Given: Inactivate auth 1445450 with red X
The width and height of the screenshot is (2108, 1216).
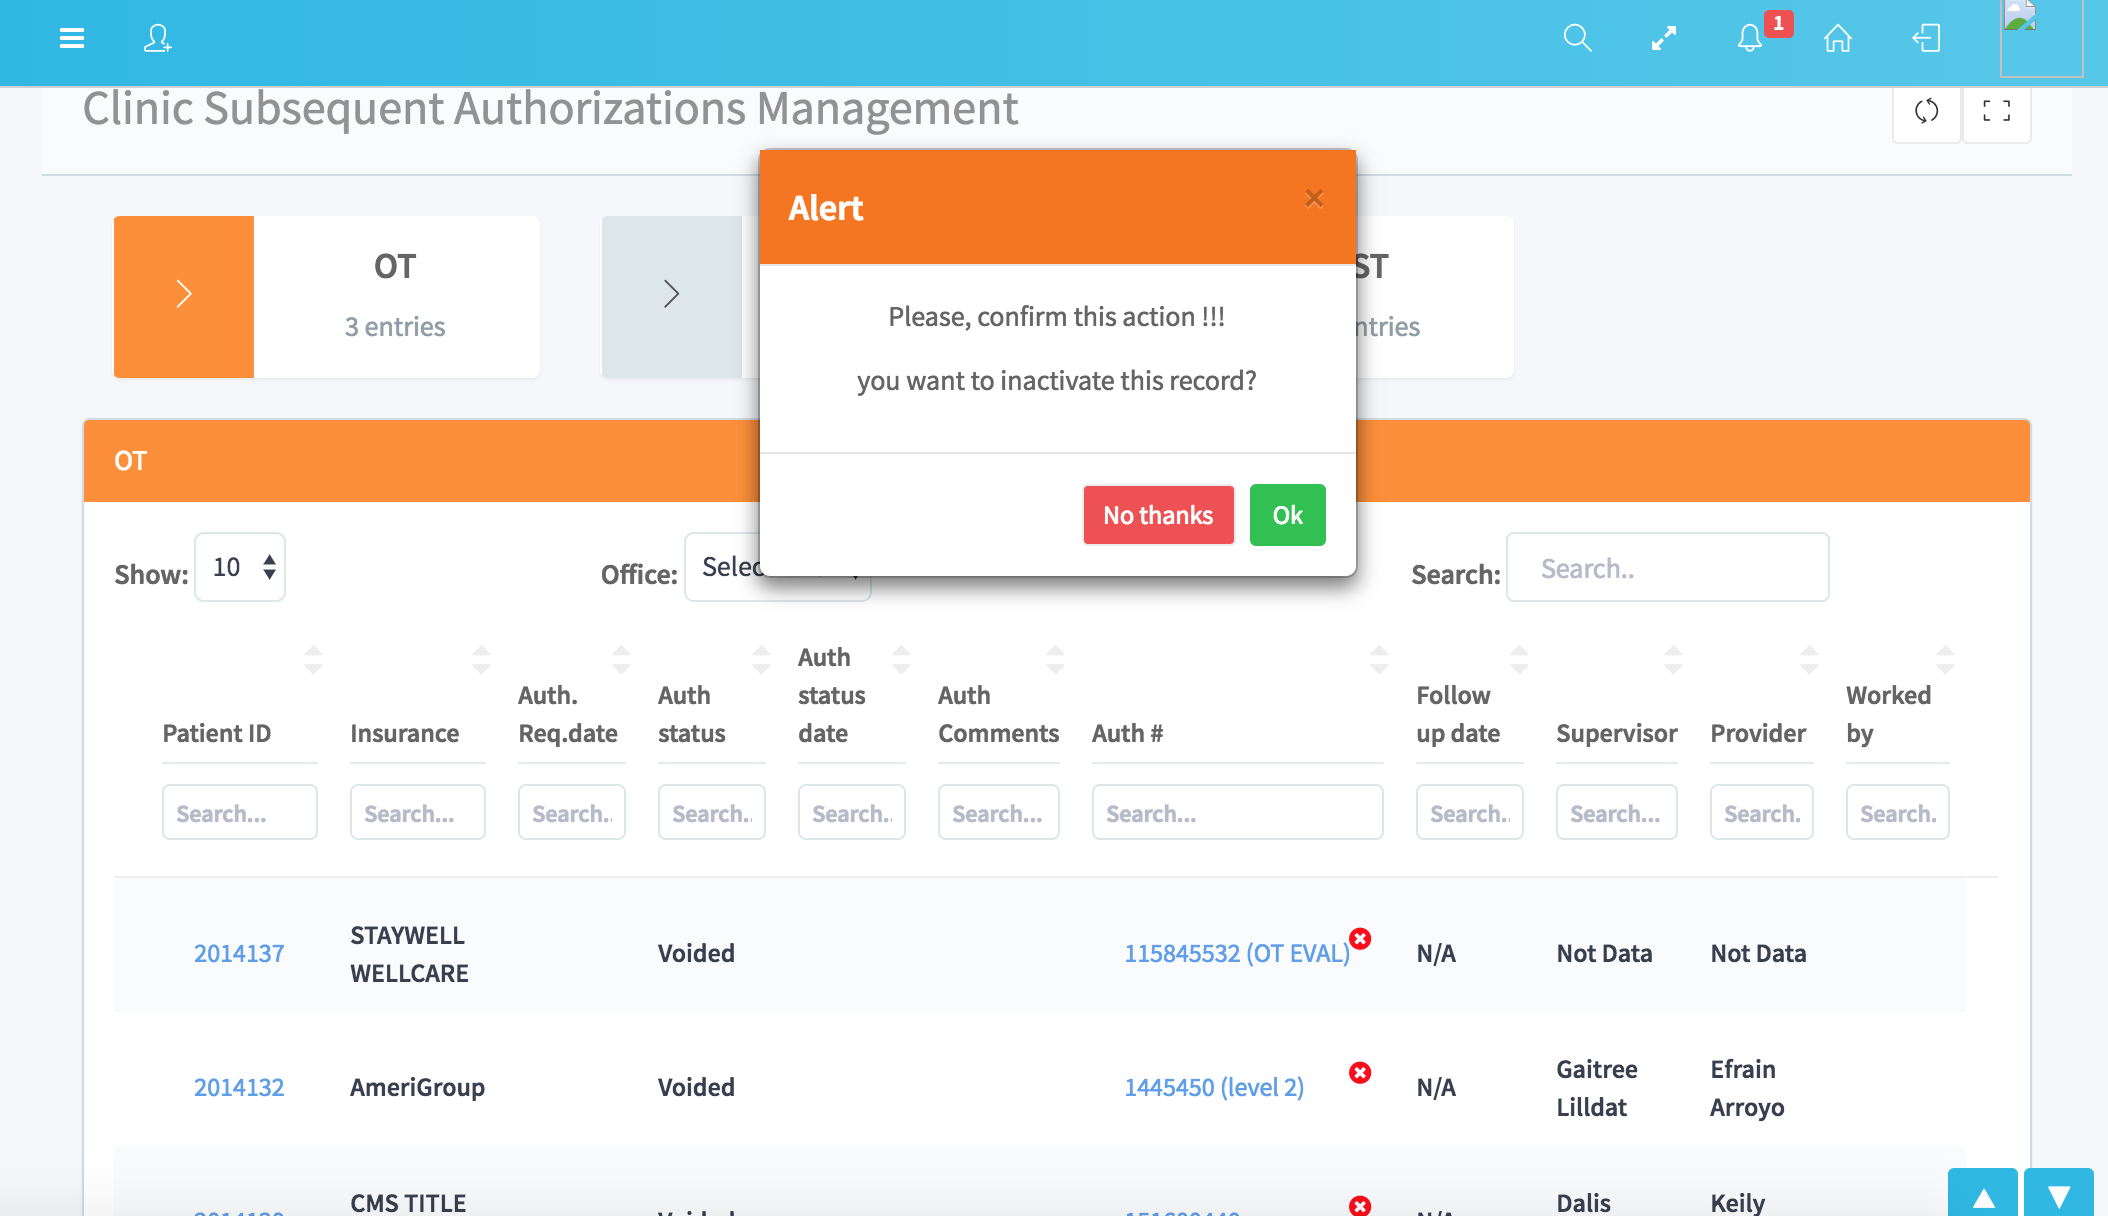Looking at the screenshot, I should [x=1360, y=1073].
